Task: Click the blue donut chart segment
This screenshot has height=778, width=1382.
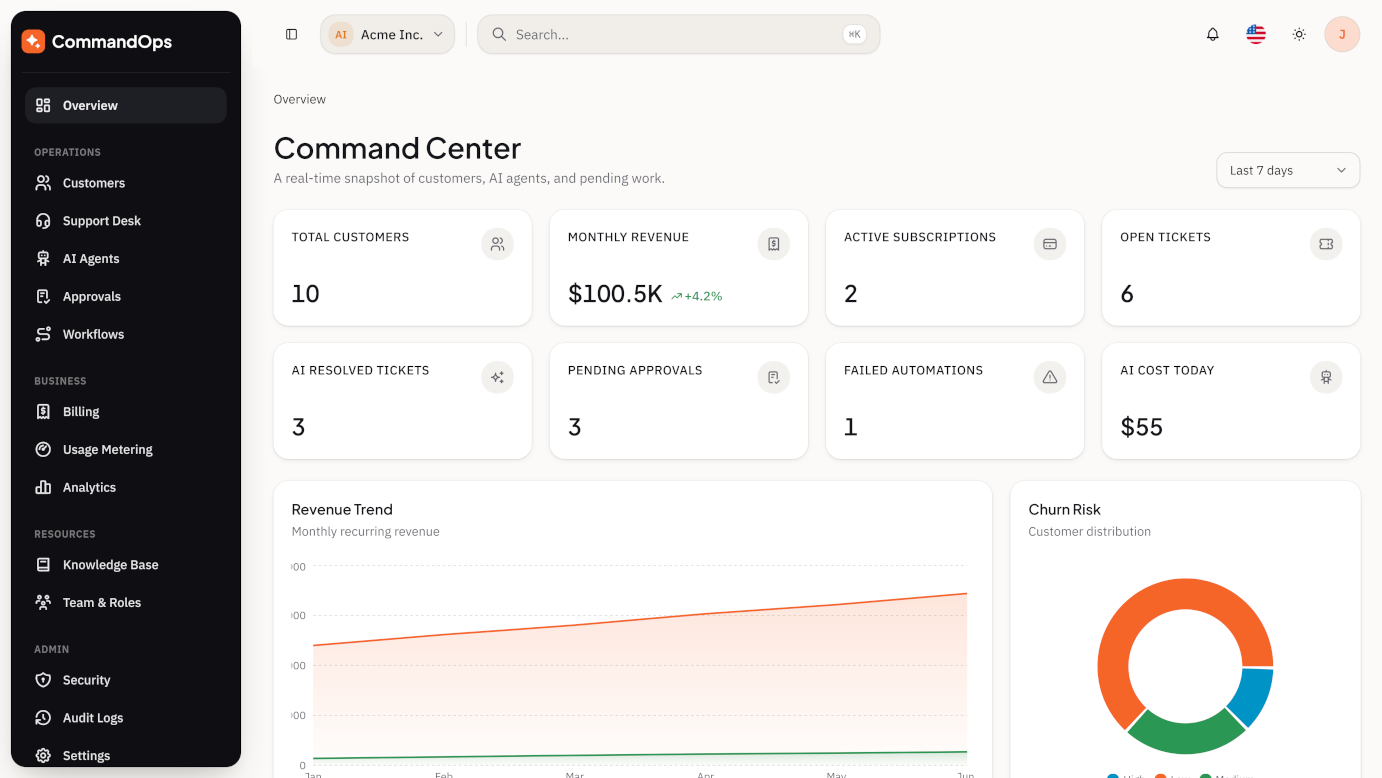Action: pos(1252,695)
